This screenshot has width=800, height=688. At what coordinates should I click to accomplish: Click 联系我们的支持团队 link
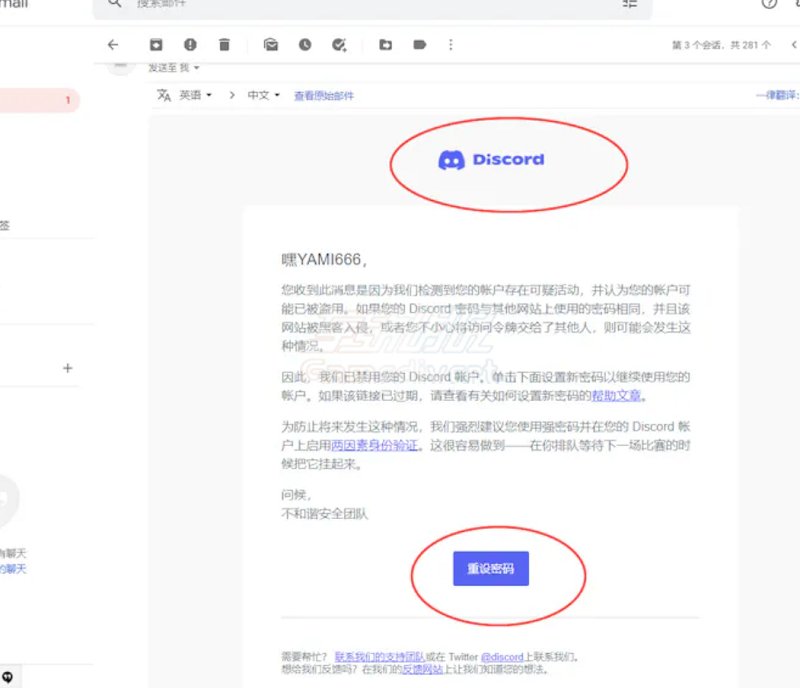coord(380,657)
